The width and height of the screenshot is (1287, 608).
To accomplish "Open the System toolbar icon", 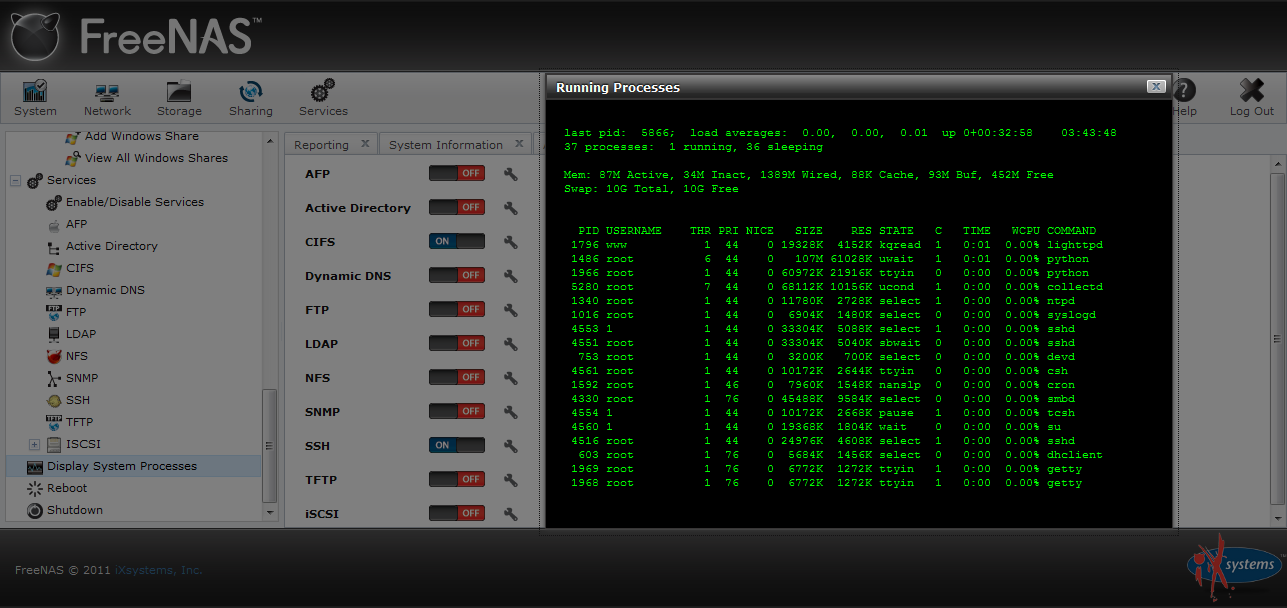I will point(35,98).
